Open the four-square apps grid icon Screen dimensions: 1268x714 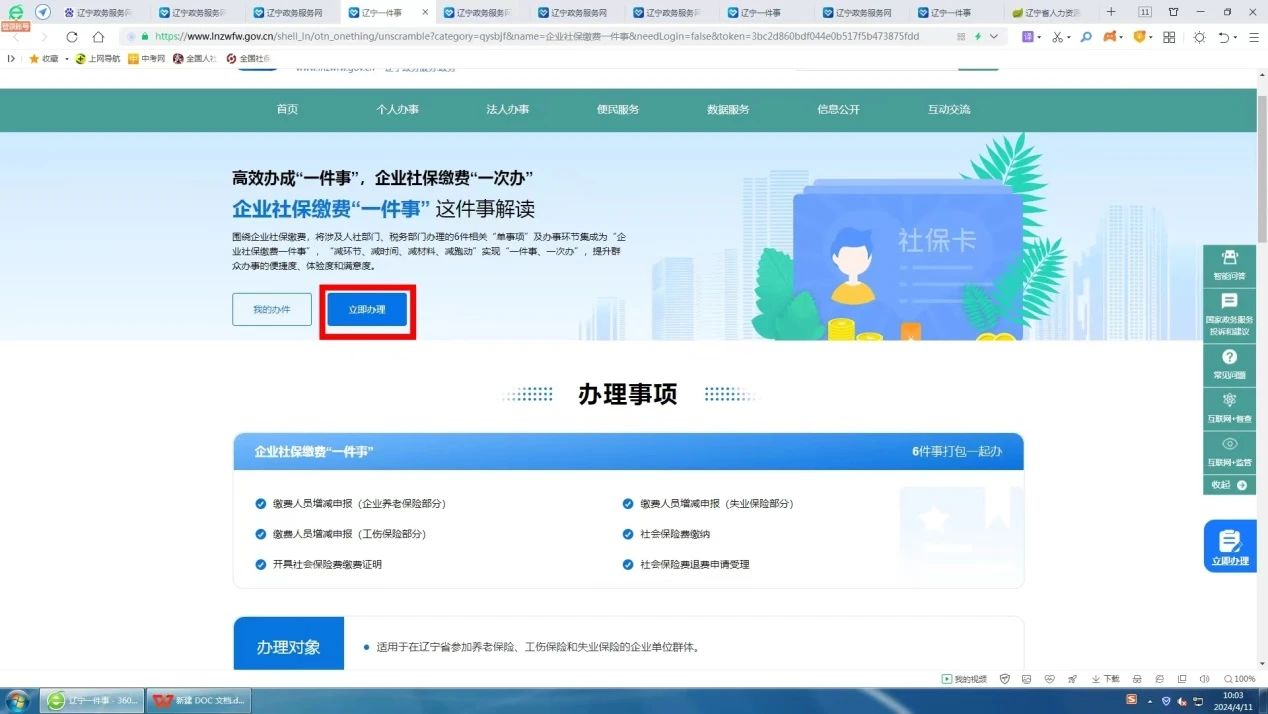pyautogui.click(x=1169, y=37)
